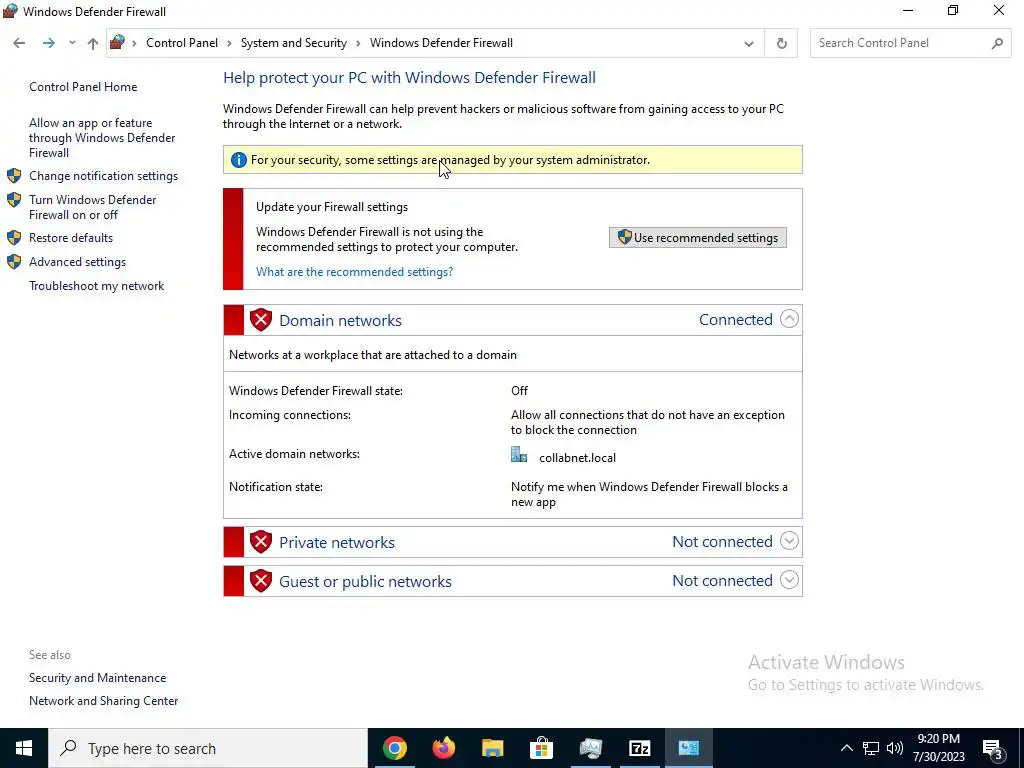This screenshot has width=1024, height=768.
Task: Click shield icon beside Change notification settings
Action: pyautogui.click(x=14, y=176)
